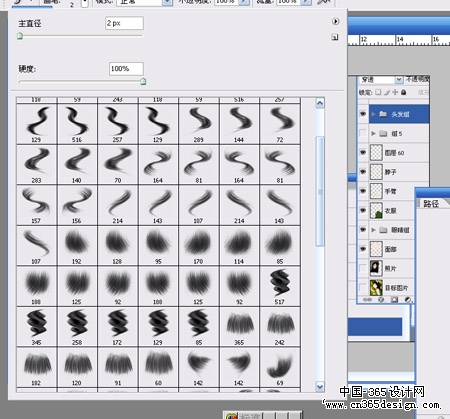Open the brush picker flyout menu arrow
The width and height of the screenshot is (450, 419).
pyautogui.click(x=335, y=21)
